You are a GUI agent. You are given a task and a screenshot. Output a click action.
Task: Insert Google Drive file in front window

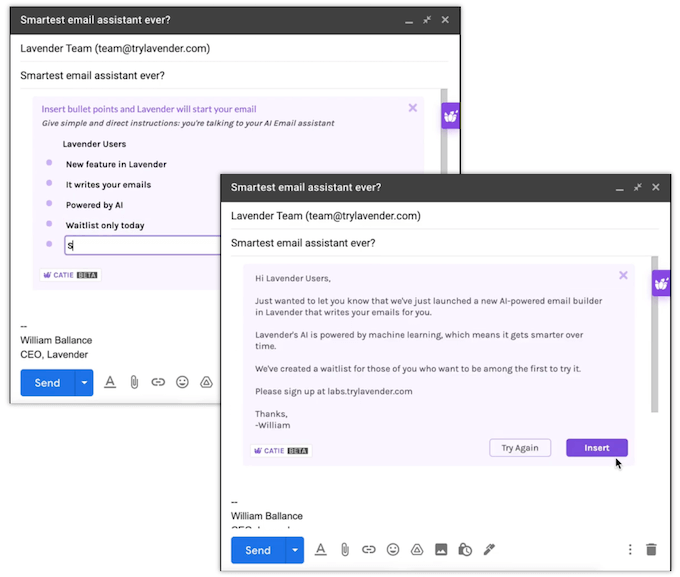pyautogui.click(x=417, y=550)
